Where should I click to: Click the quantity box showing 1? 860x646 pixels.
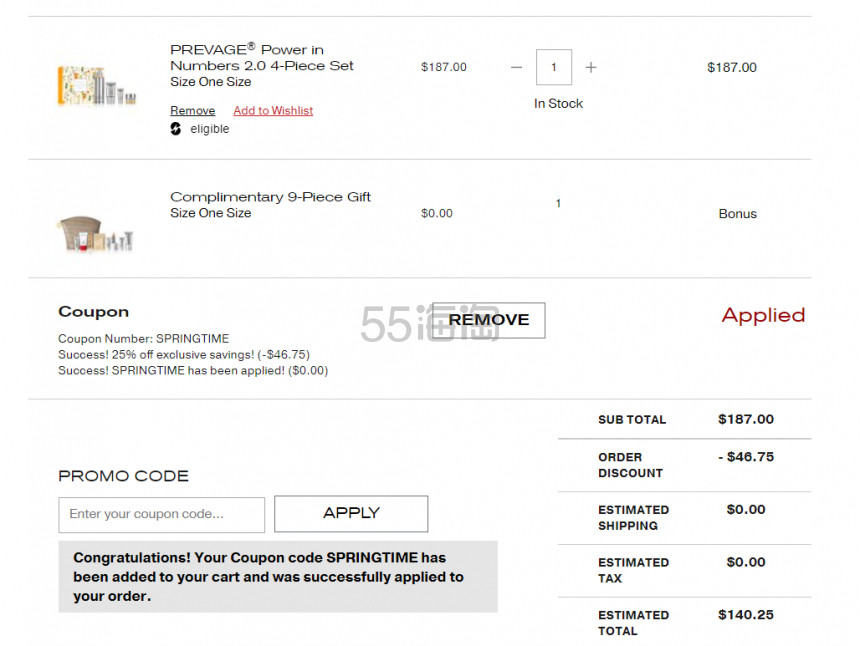[554, 67]
